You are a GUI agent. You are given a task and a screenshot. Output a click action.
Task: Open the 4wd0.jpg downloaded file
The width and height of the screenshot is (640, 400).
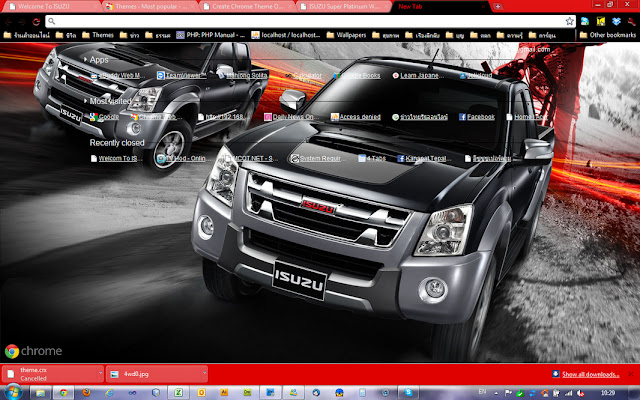pos(153,374)
